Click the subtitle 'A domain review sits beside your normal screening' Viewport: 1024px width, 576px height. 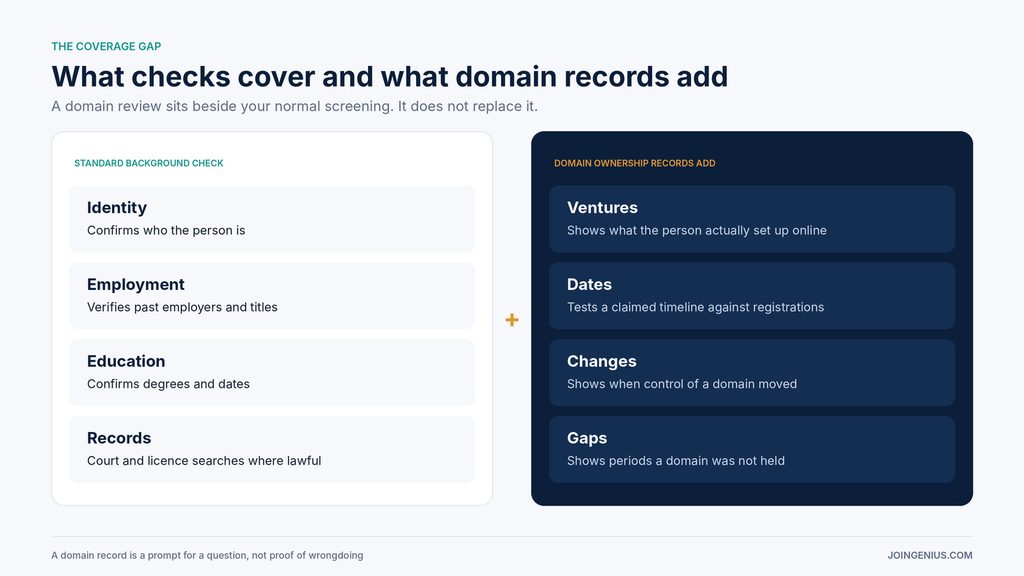click(222, 106)
